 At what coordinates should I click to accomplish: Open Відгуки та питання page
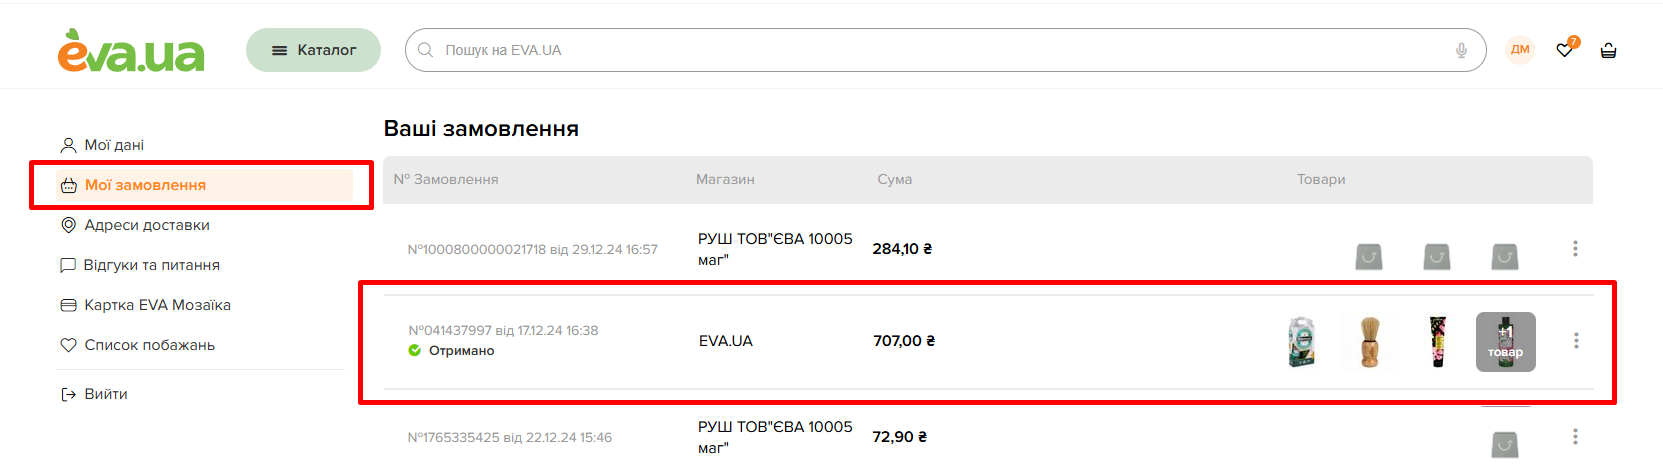point(151,265)
